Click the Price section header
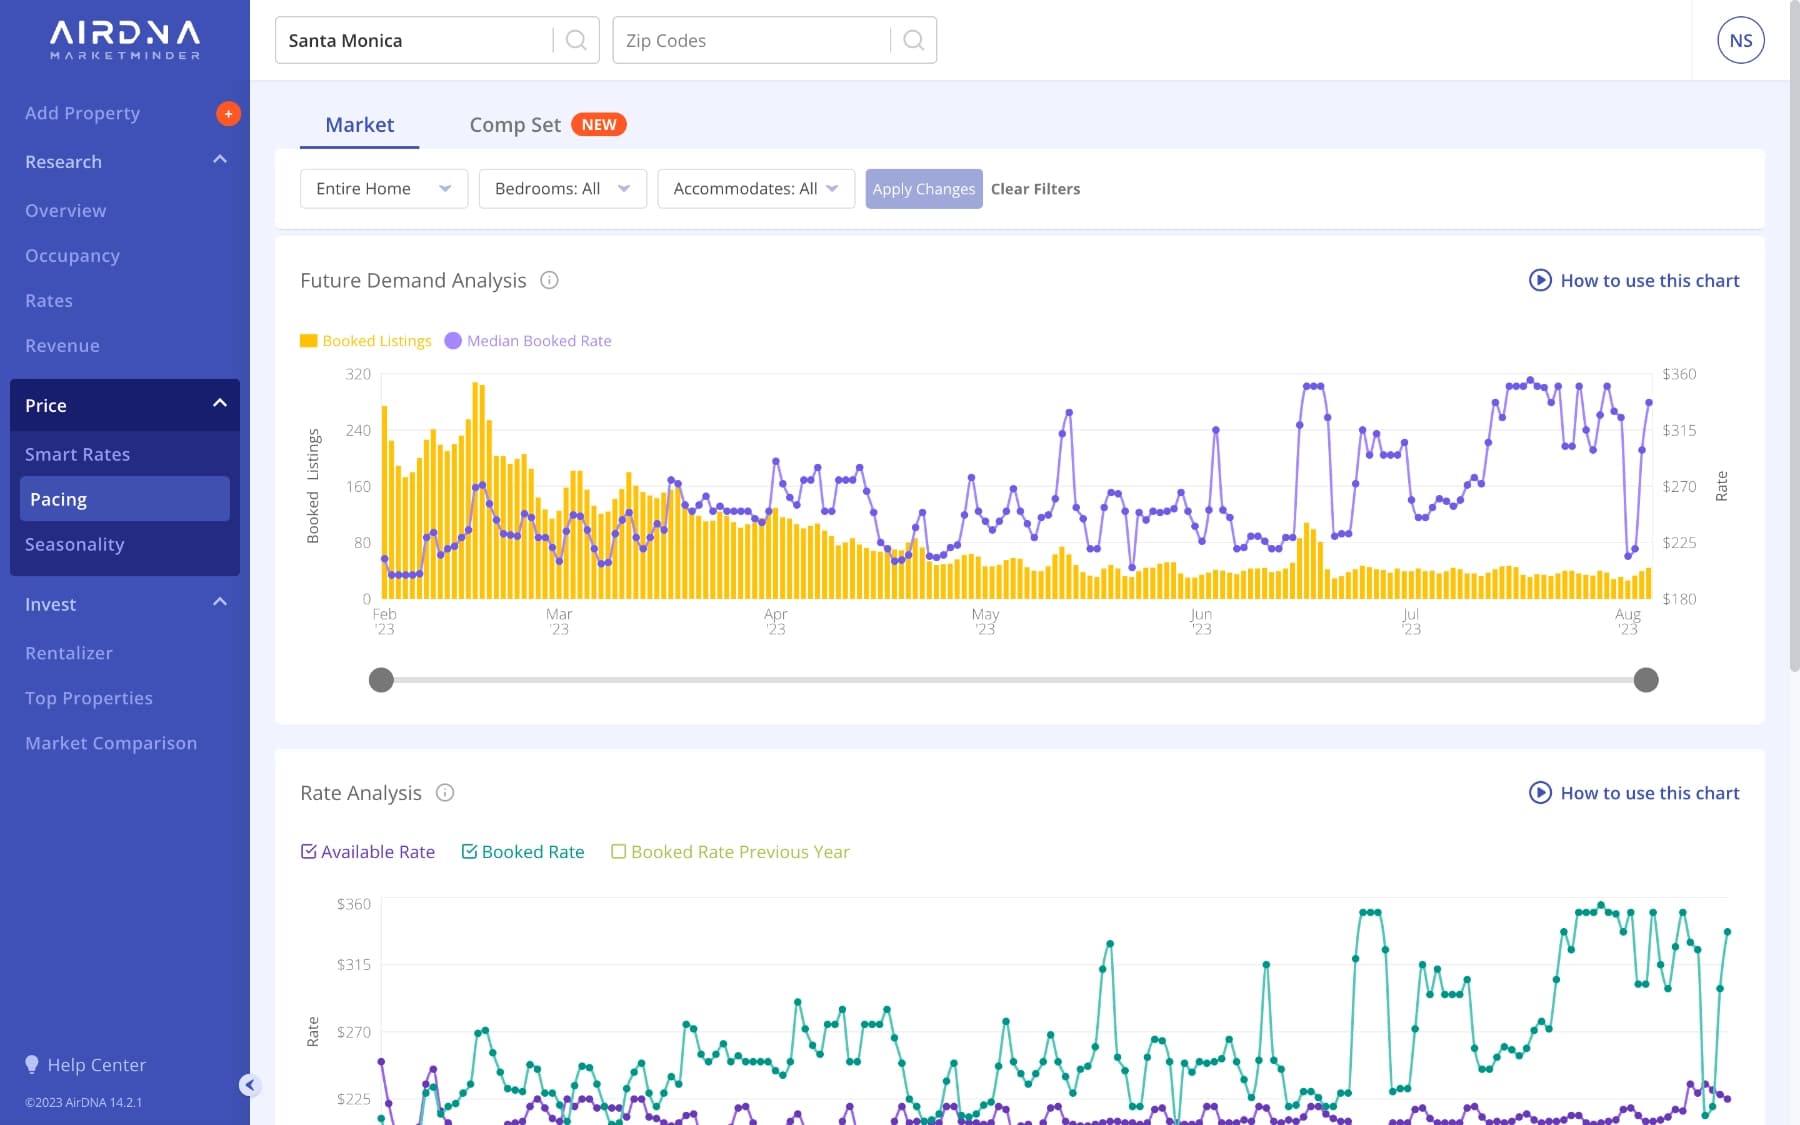Image resolution: width=1800 pixels, height=1125 pixels. tap(125, 405)
